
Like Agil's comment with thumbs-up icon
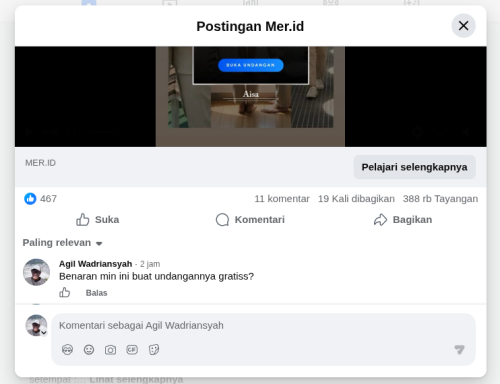65,293
